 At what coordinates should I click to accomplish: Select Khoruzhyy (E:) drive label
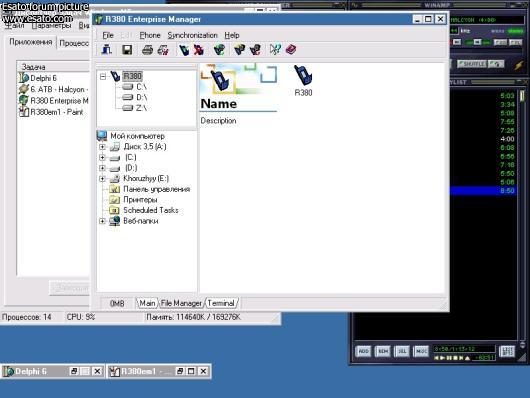(x=146, y=178)
